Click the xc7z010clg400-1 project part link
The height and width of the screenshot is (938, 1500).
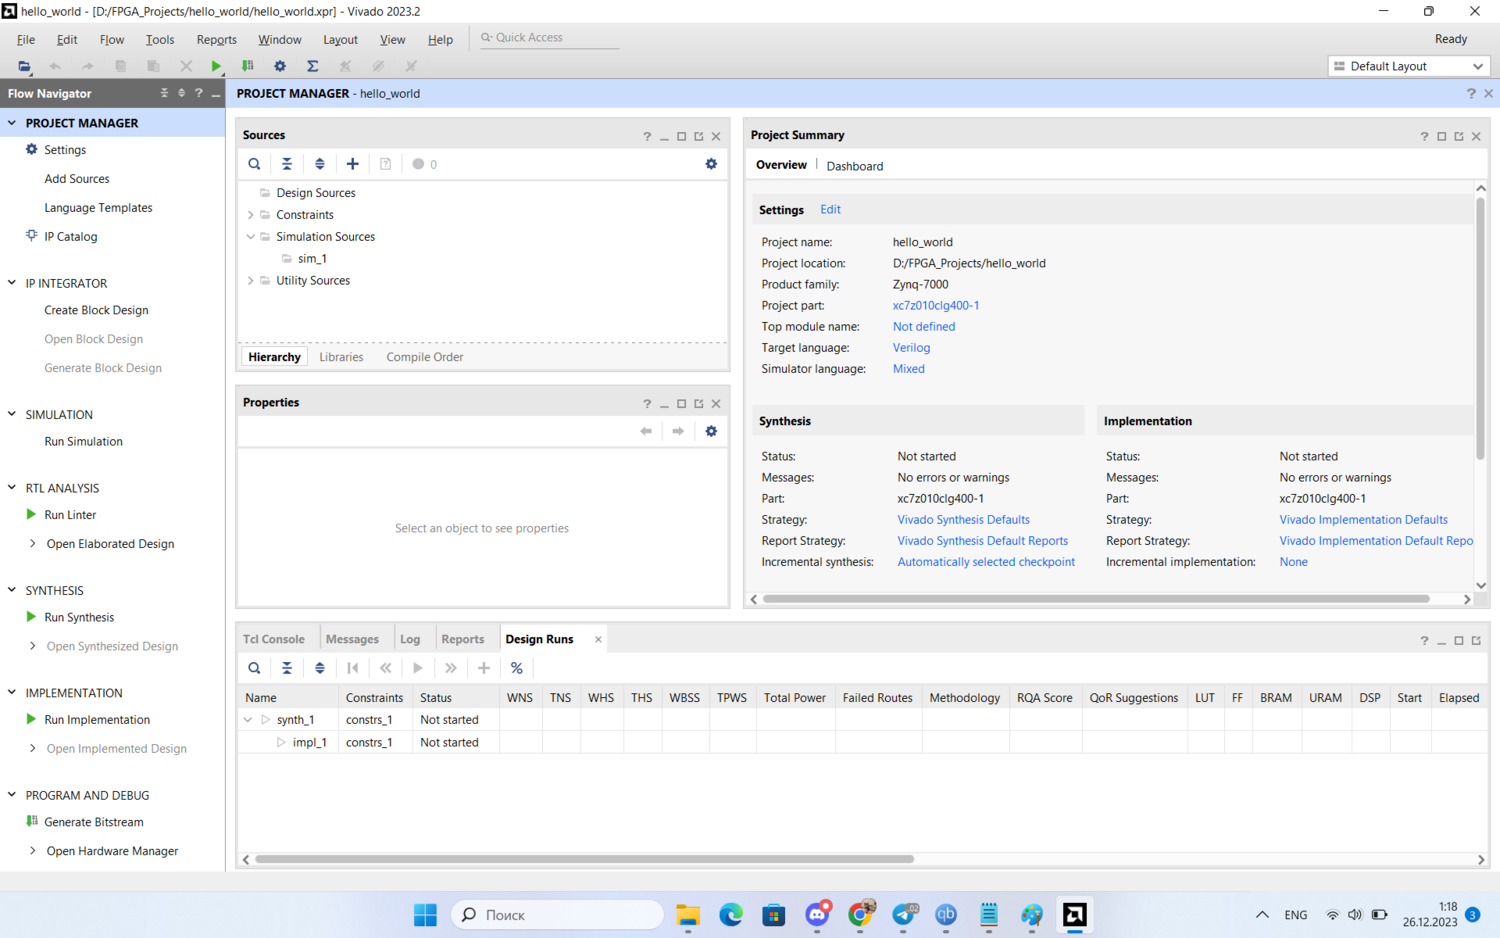[935, 306]
